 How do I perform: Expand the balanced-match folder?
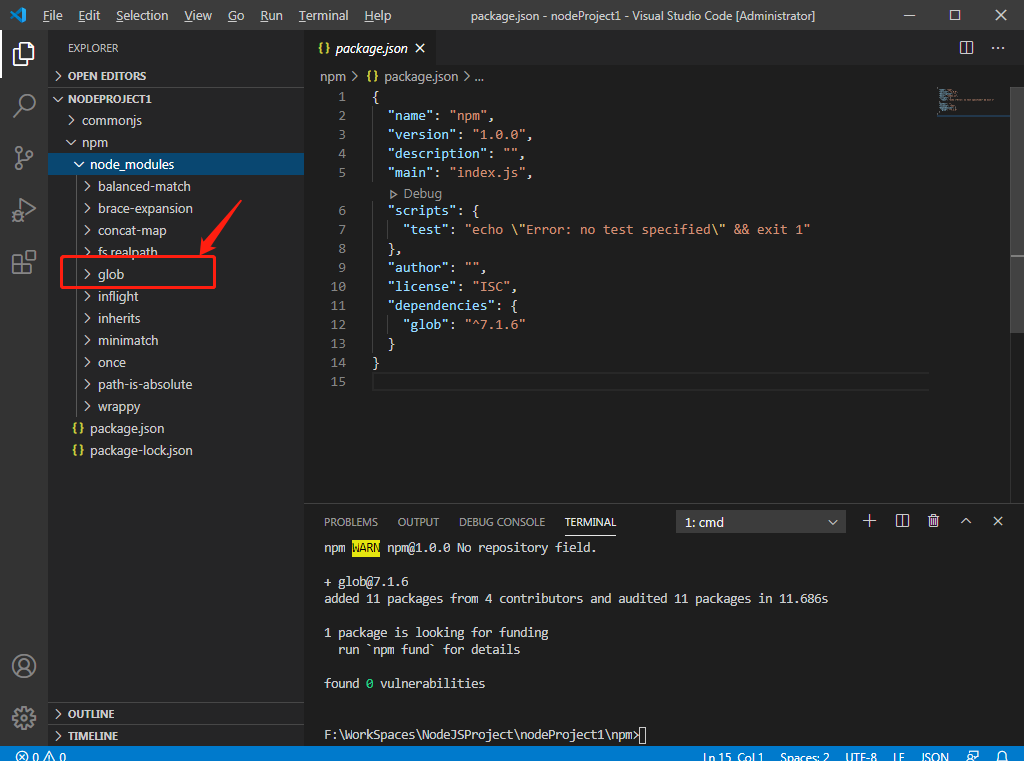point(176,186)
